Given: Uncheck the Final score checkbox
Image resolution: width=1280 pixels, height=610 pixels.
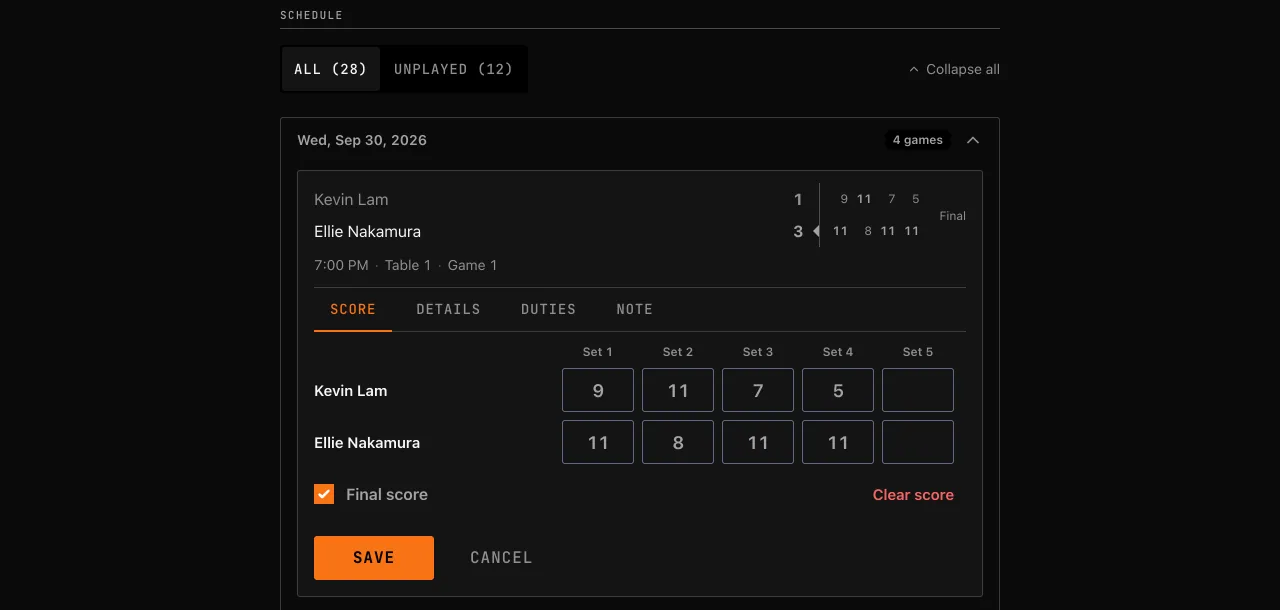Looking at the screenshot, I should coord(324,494).
